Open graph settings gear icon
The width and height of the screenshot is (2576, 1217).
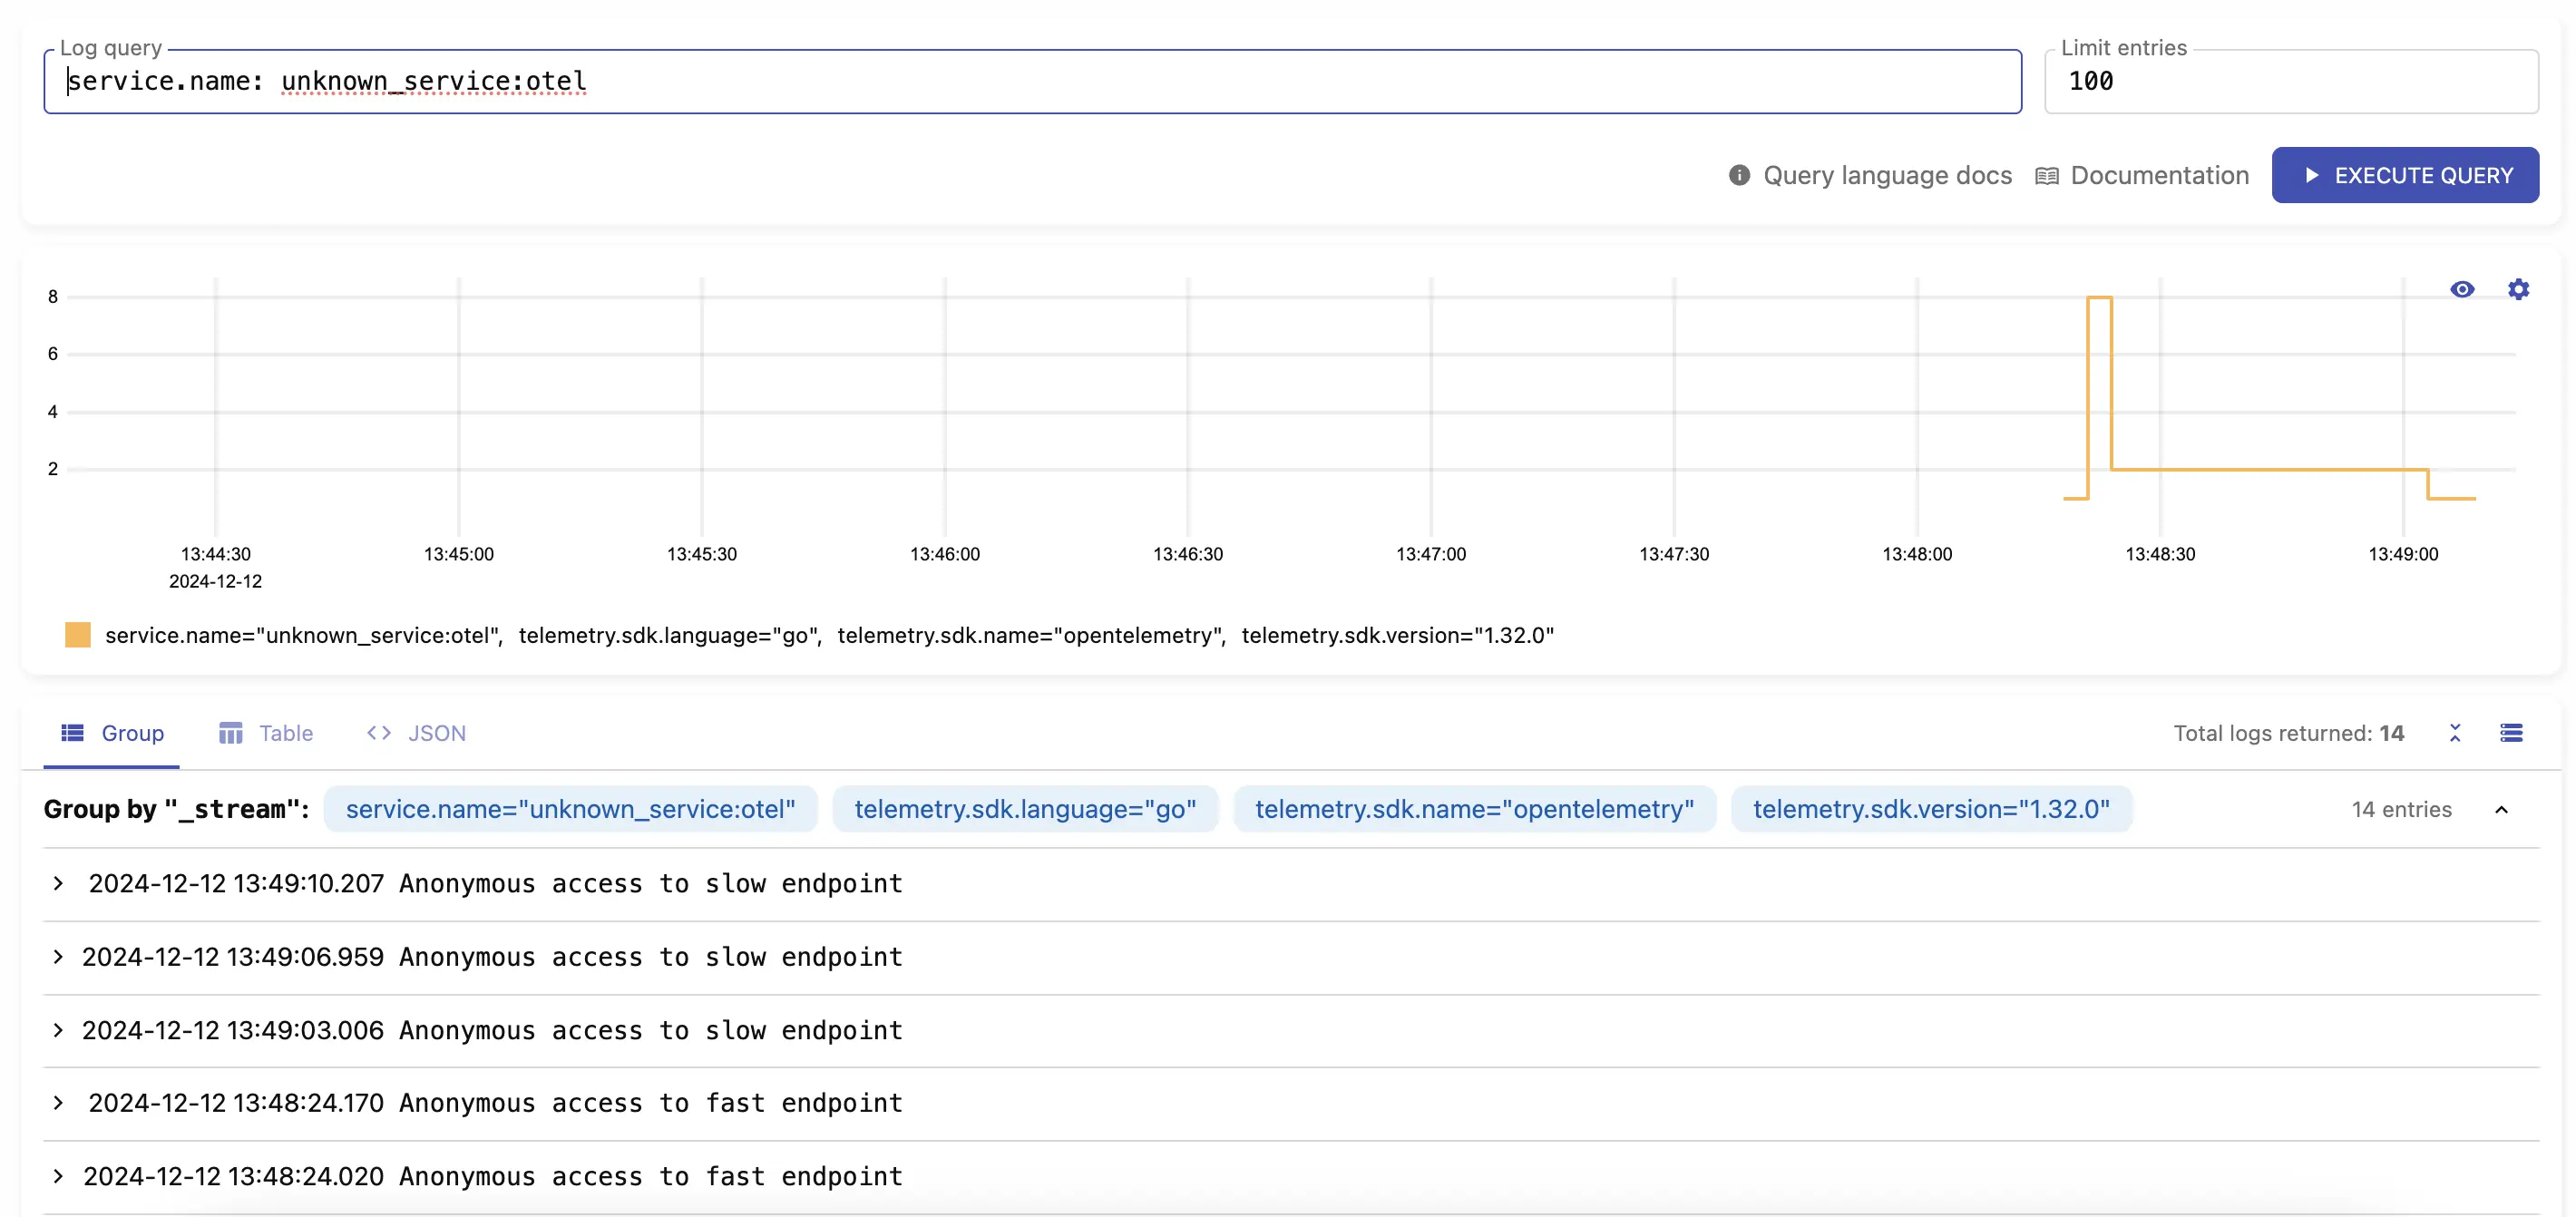coord(2518,290)
